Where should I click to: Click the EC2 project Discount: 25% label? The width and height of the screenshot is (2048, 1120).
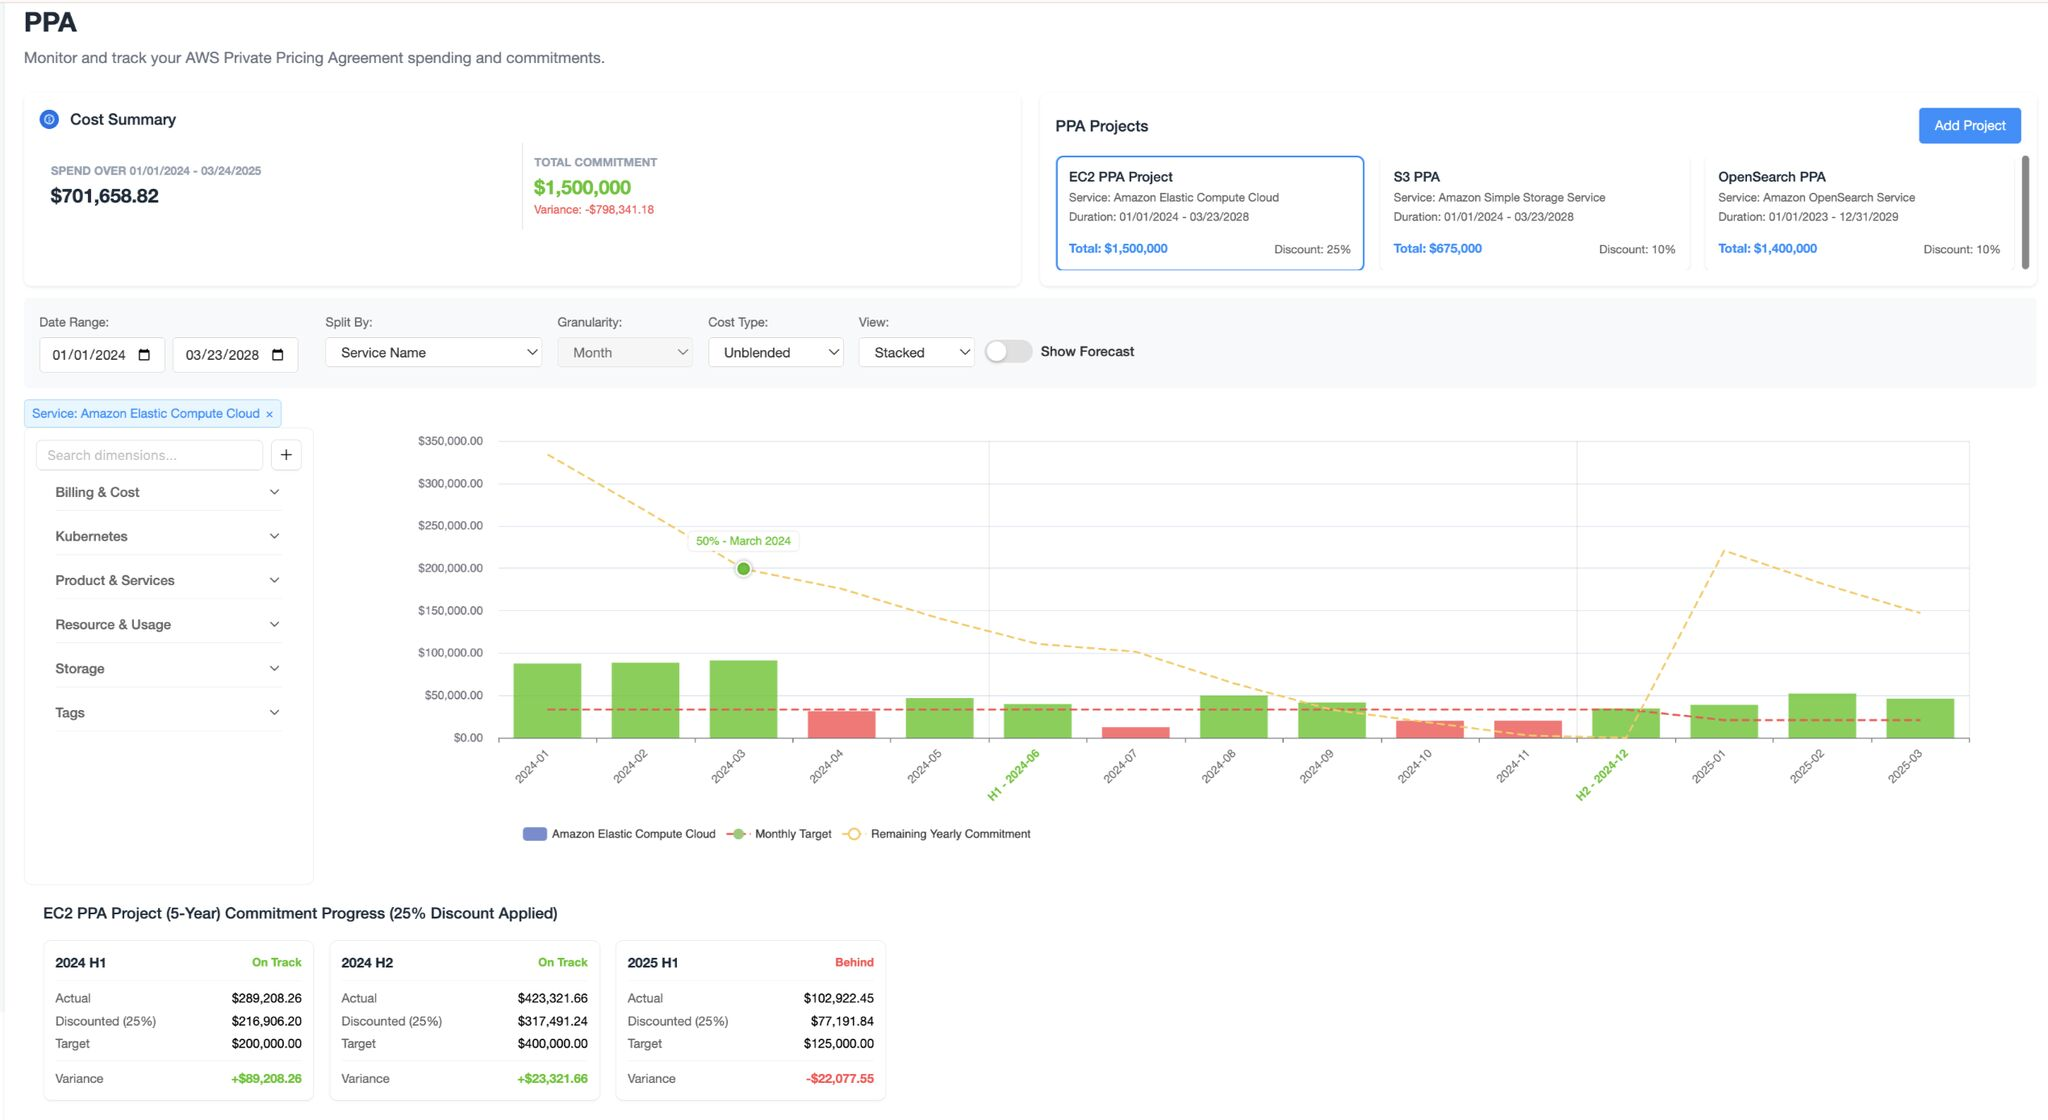pos(1312,249)
